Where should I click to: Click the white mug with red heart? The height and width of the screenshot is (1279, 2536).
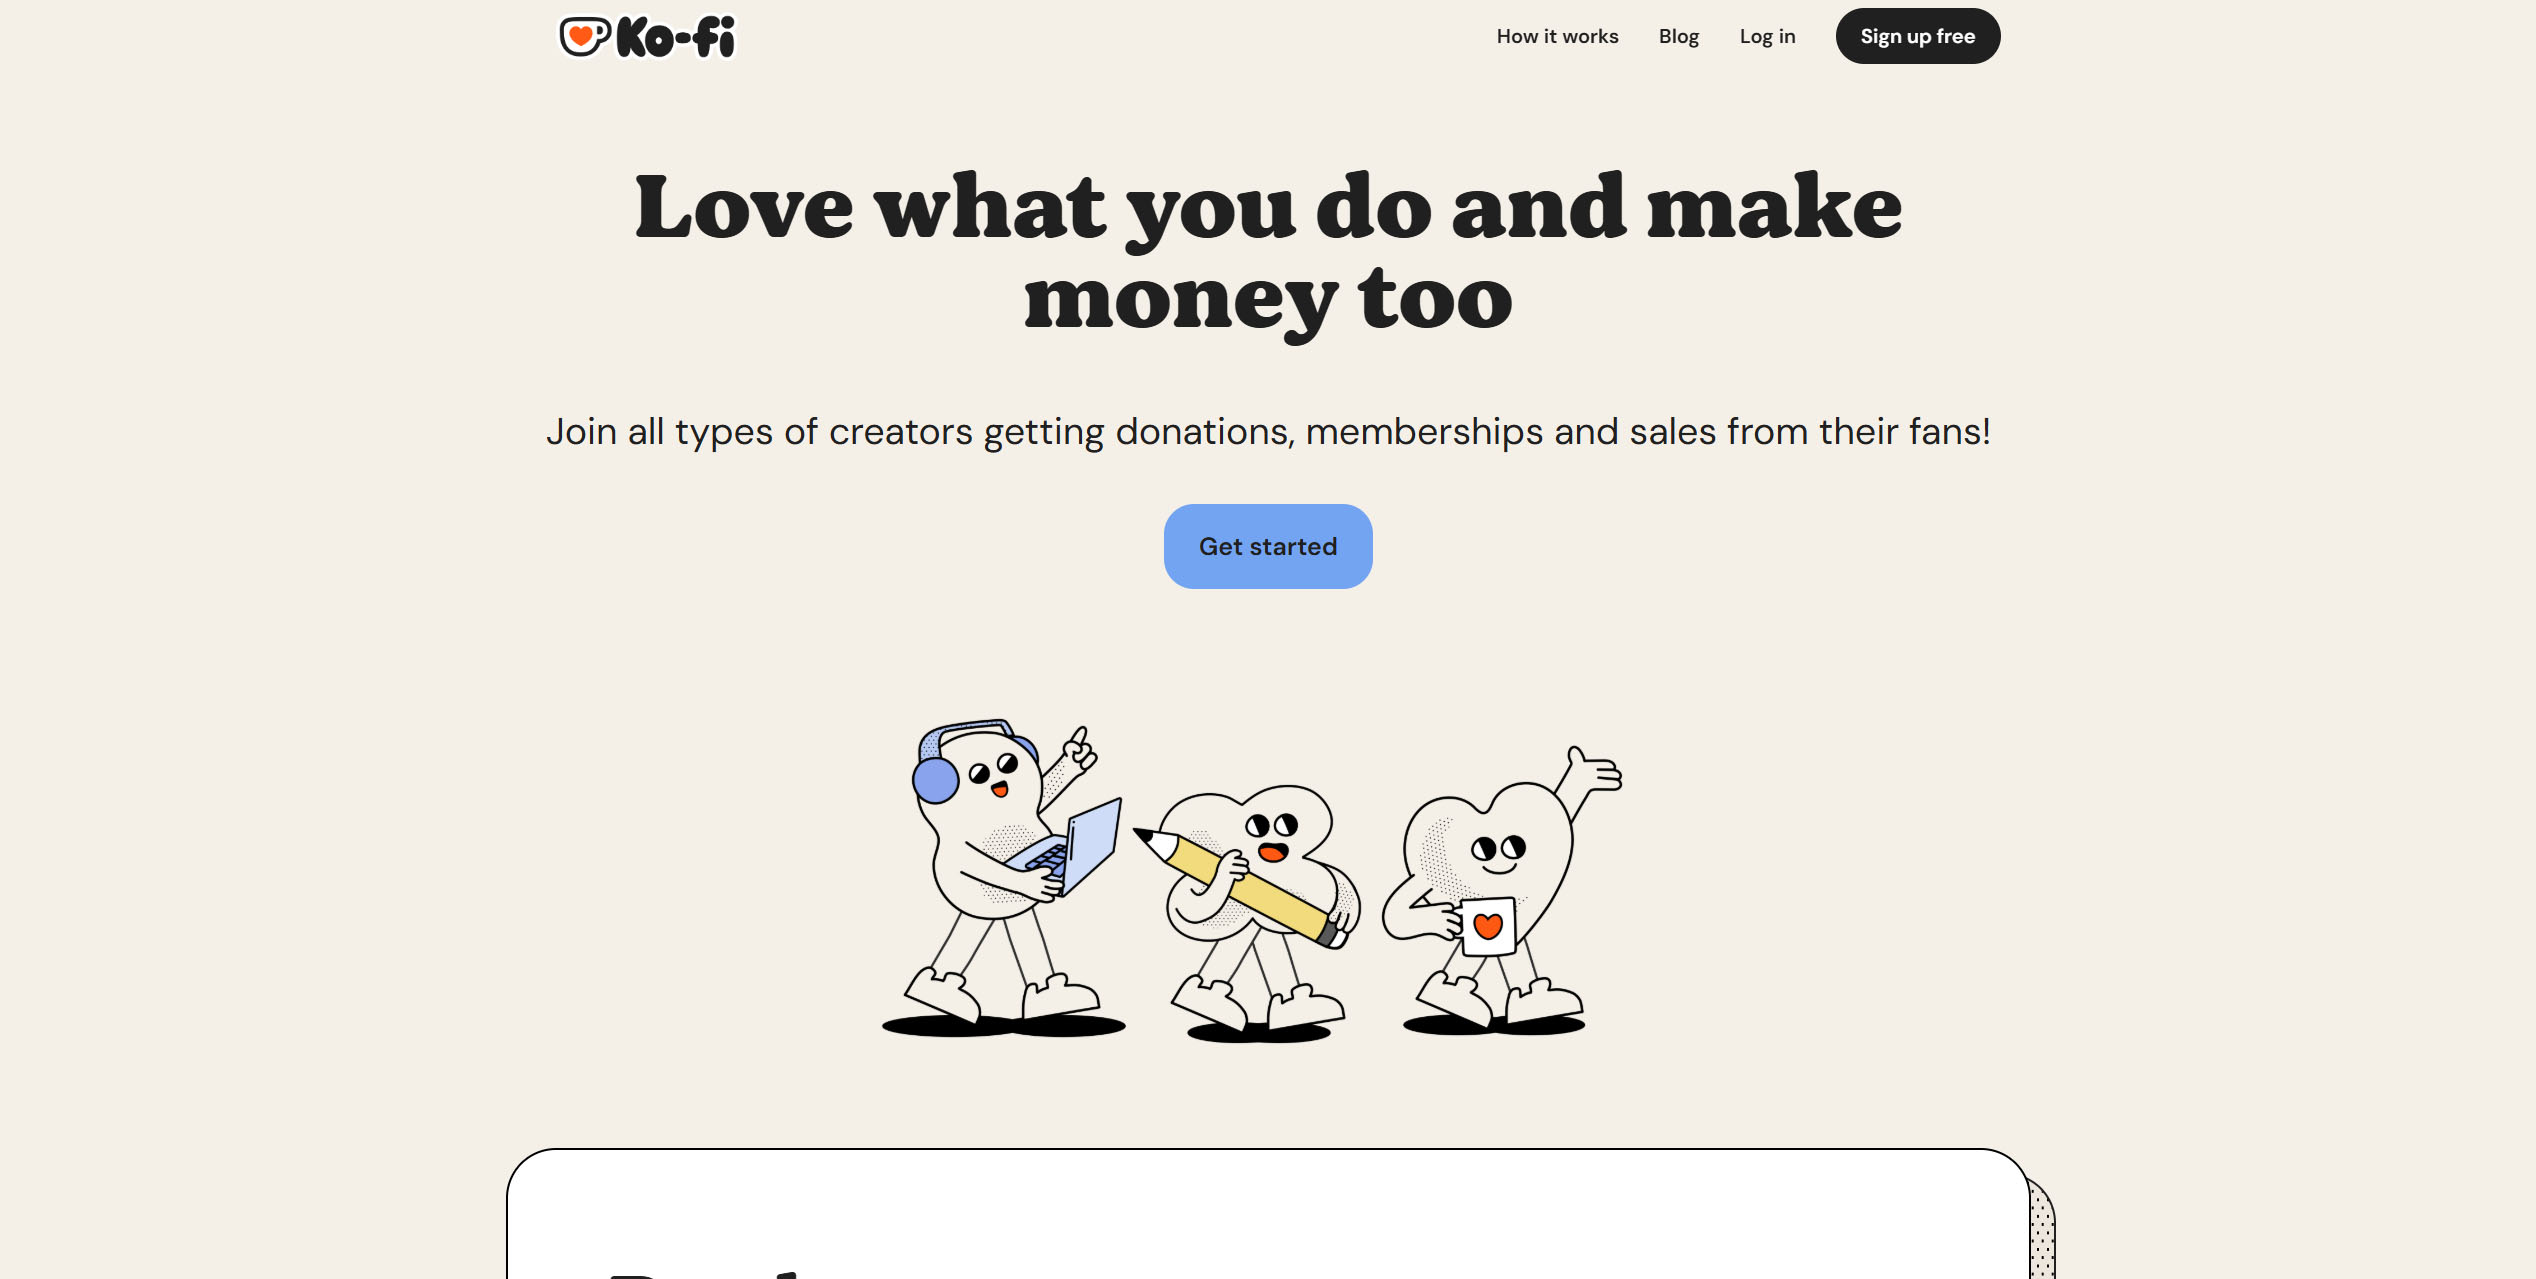pyautogui.click(x=1486, y=926)
